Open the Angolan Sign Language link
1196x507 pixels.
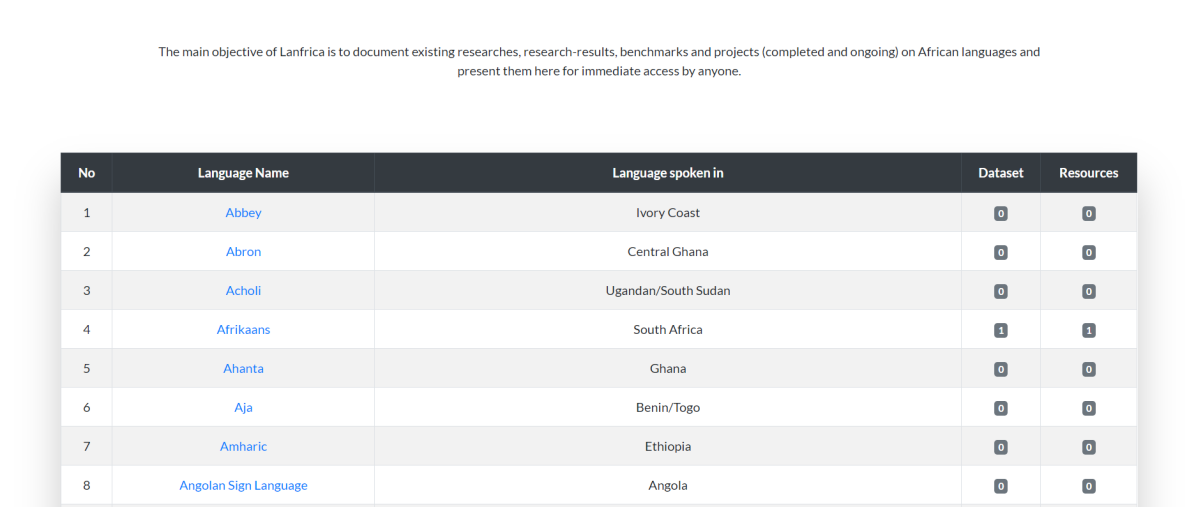(x=243, y=485)
